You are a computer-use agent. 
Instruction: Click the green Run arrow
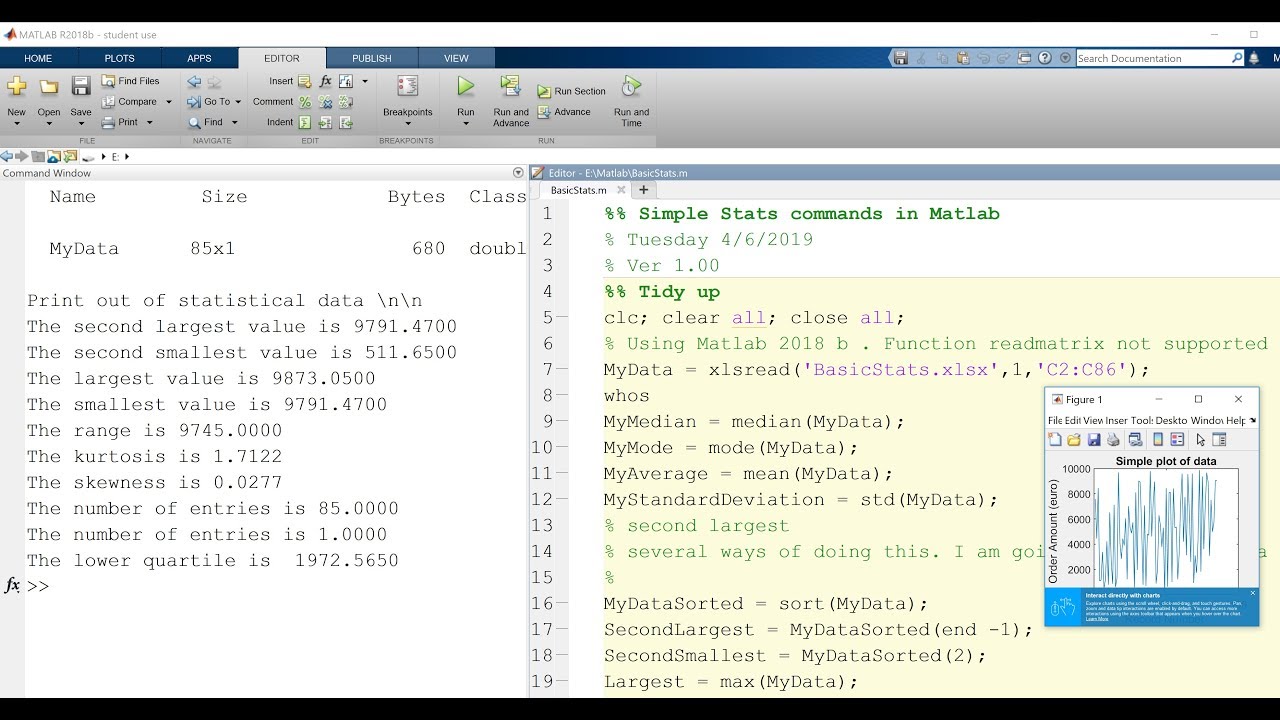pyautogui.click(x=466, y=87)
